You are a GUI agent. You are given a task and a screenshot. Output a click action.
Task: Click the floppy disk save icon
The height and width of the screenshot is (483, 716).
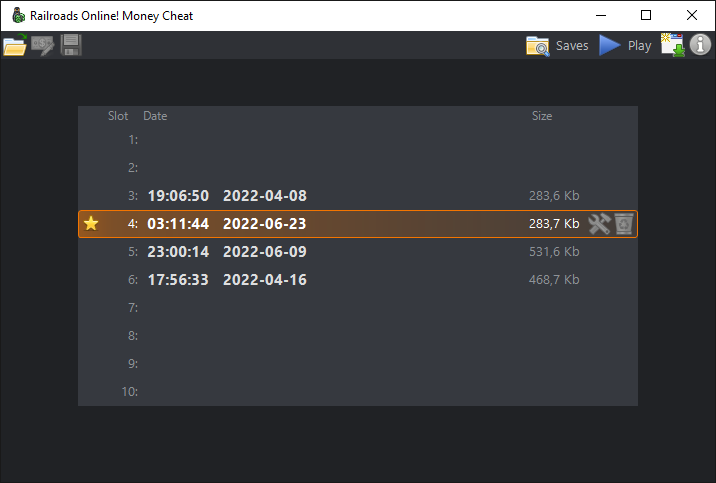(x=71, y=45)
